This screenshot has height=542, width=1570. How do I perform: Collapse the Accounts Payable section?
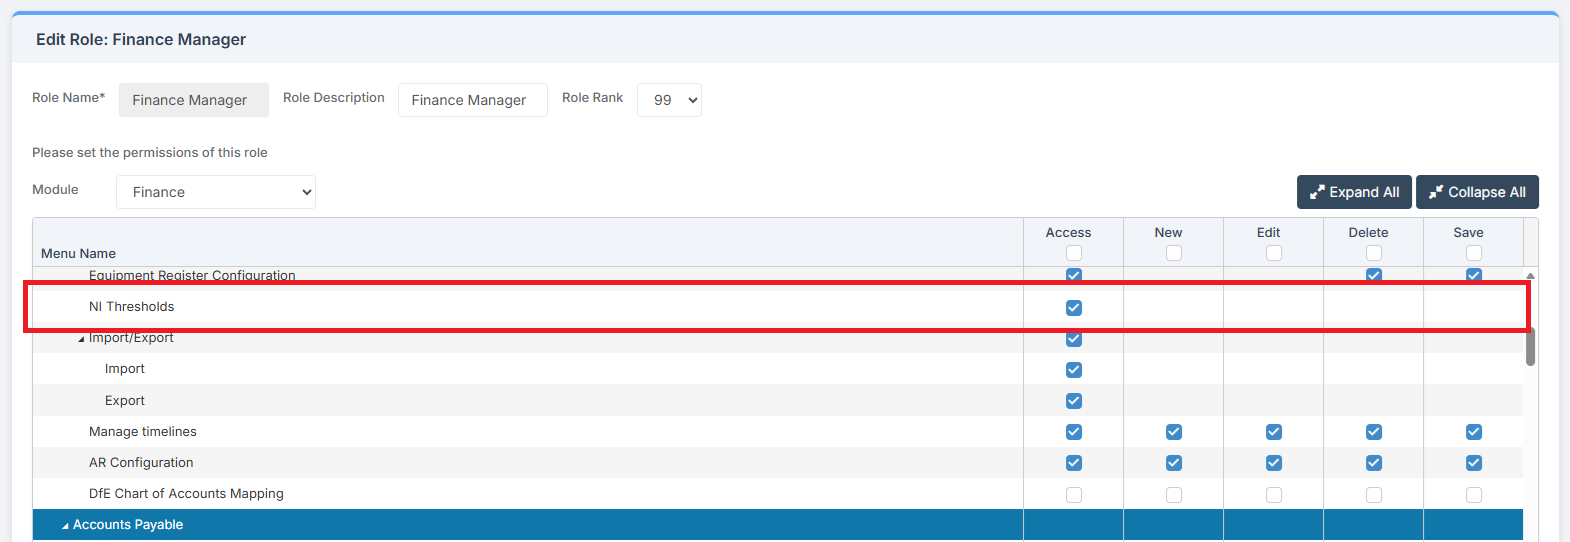pos(66,525)
